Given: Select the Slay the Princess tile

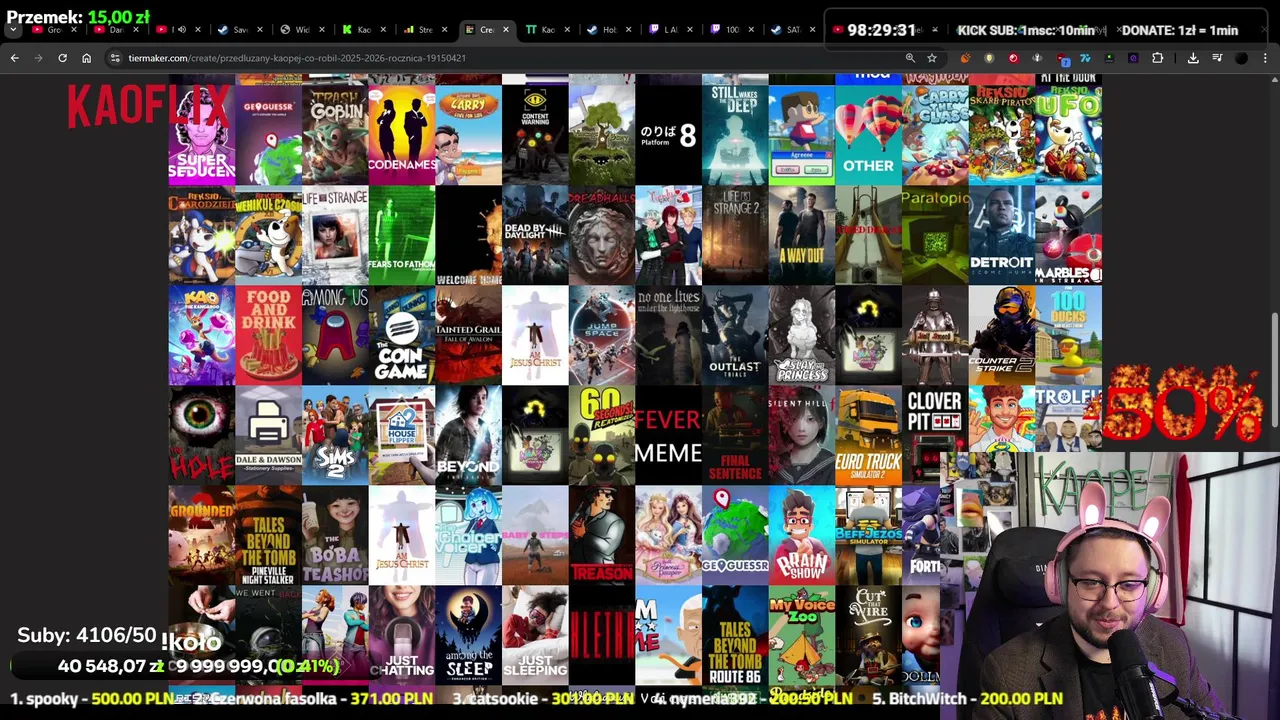Looking at the screenshot, I should click(x=802, y=335).
